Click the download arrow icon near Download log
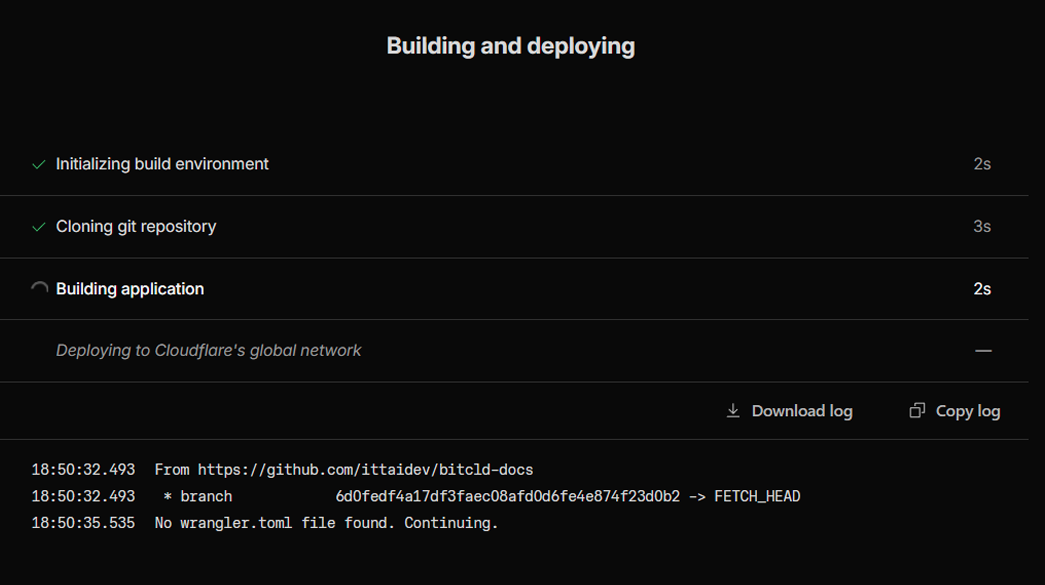1045x585 pixels. pyautogui.click(x=732, y=410)
